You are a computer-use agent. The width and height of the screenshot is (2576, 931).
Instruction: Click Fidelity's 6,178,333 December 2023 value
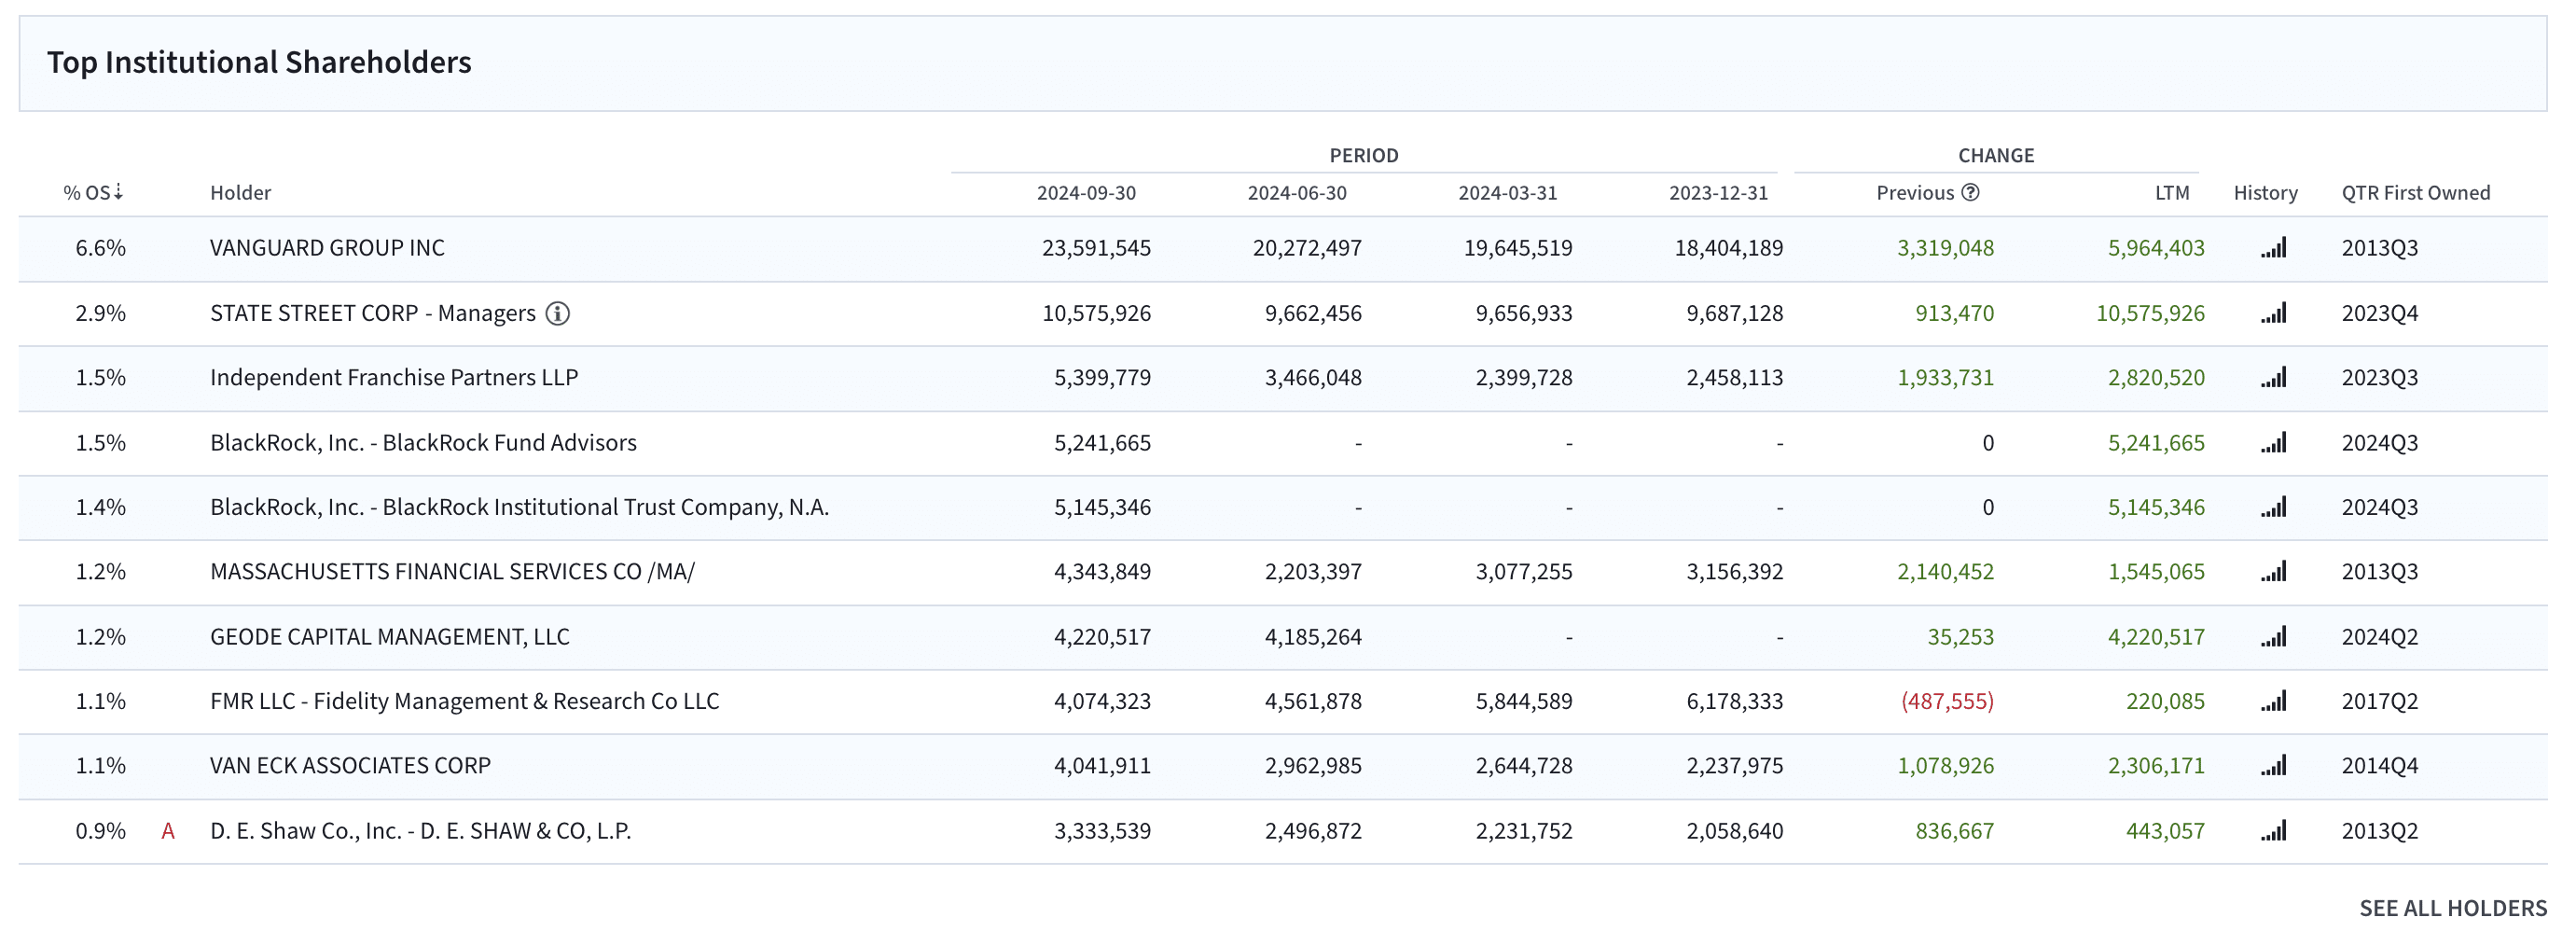coord(1734,701)
